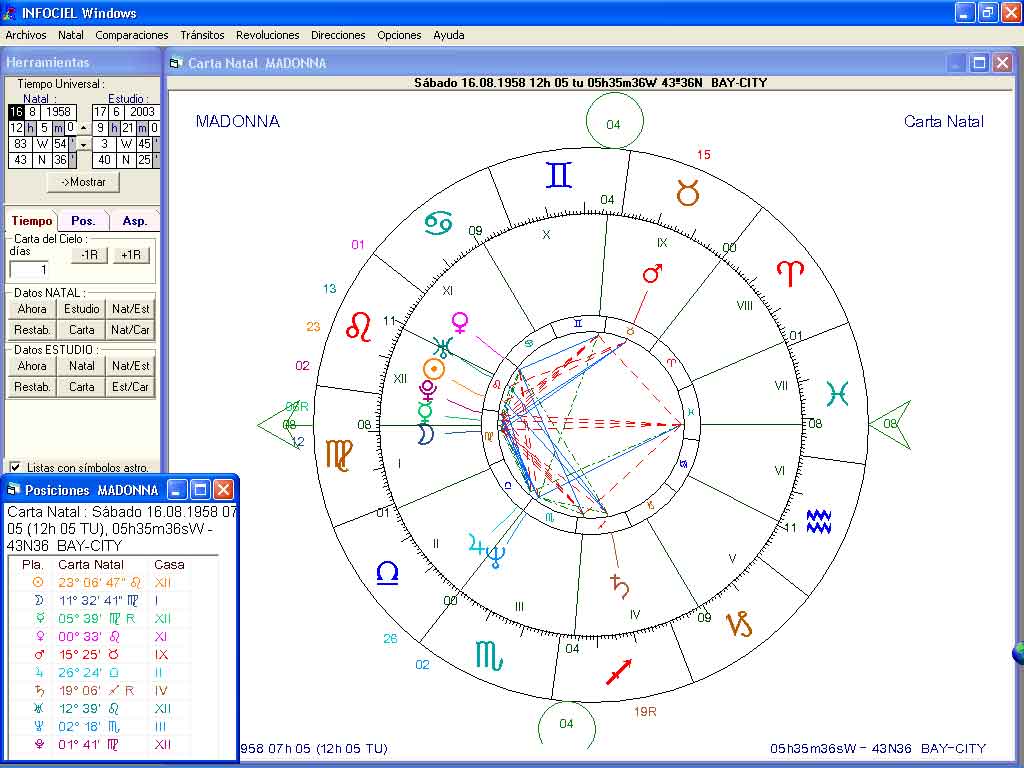Click the Ascendant arrow marker on left

[281, 425]
